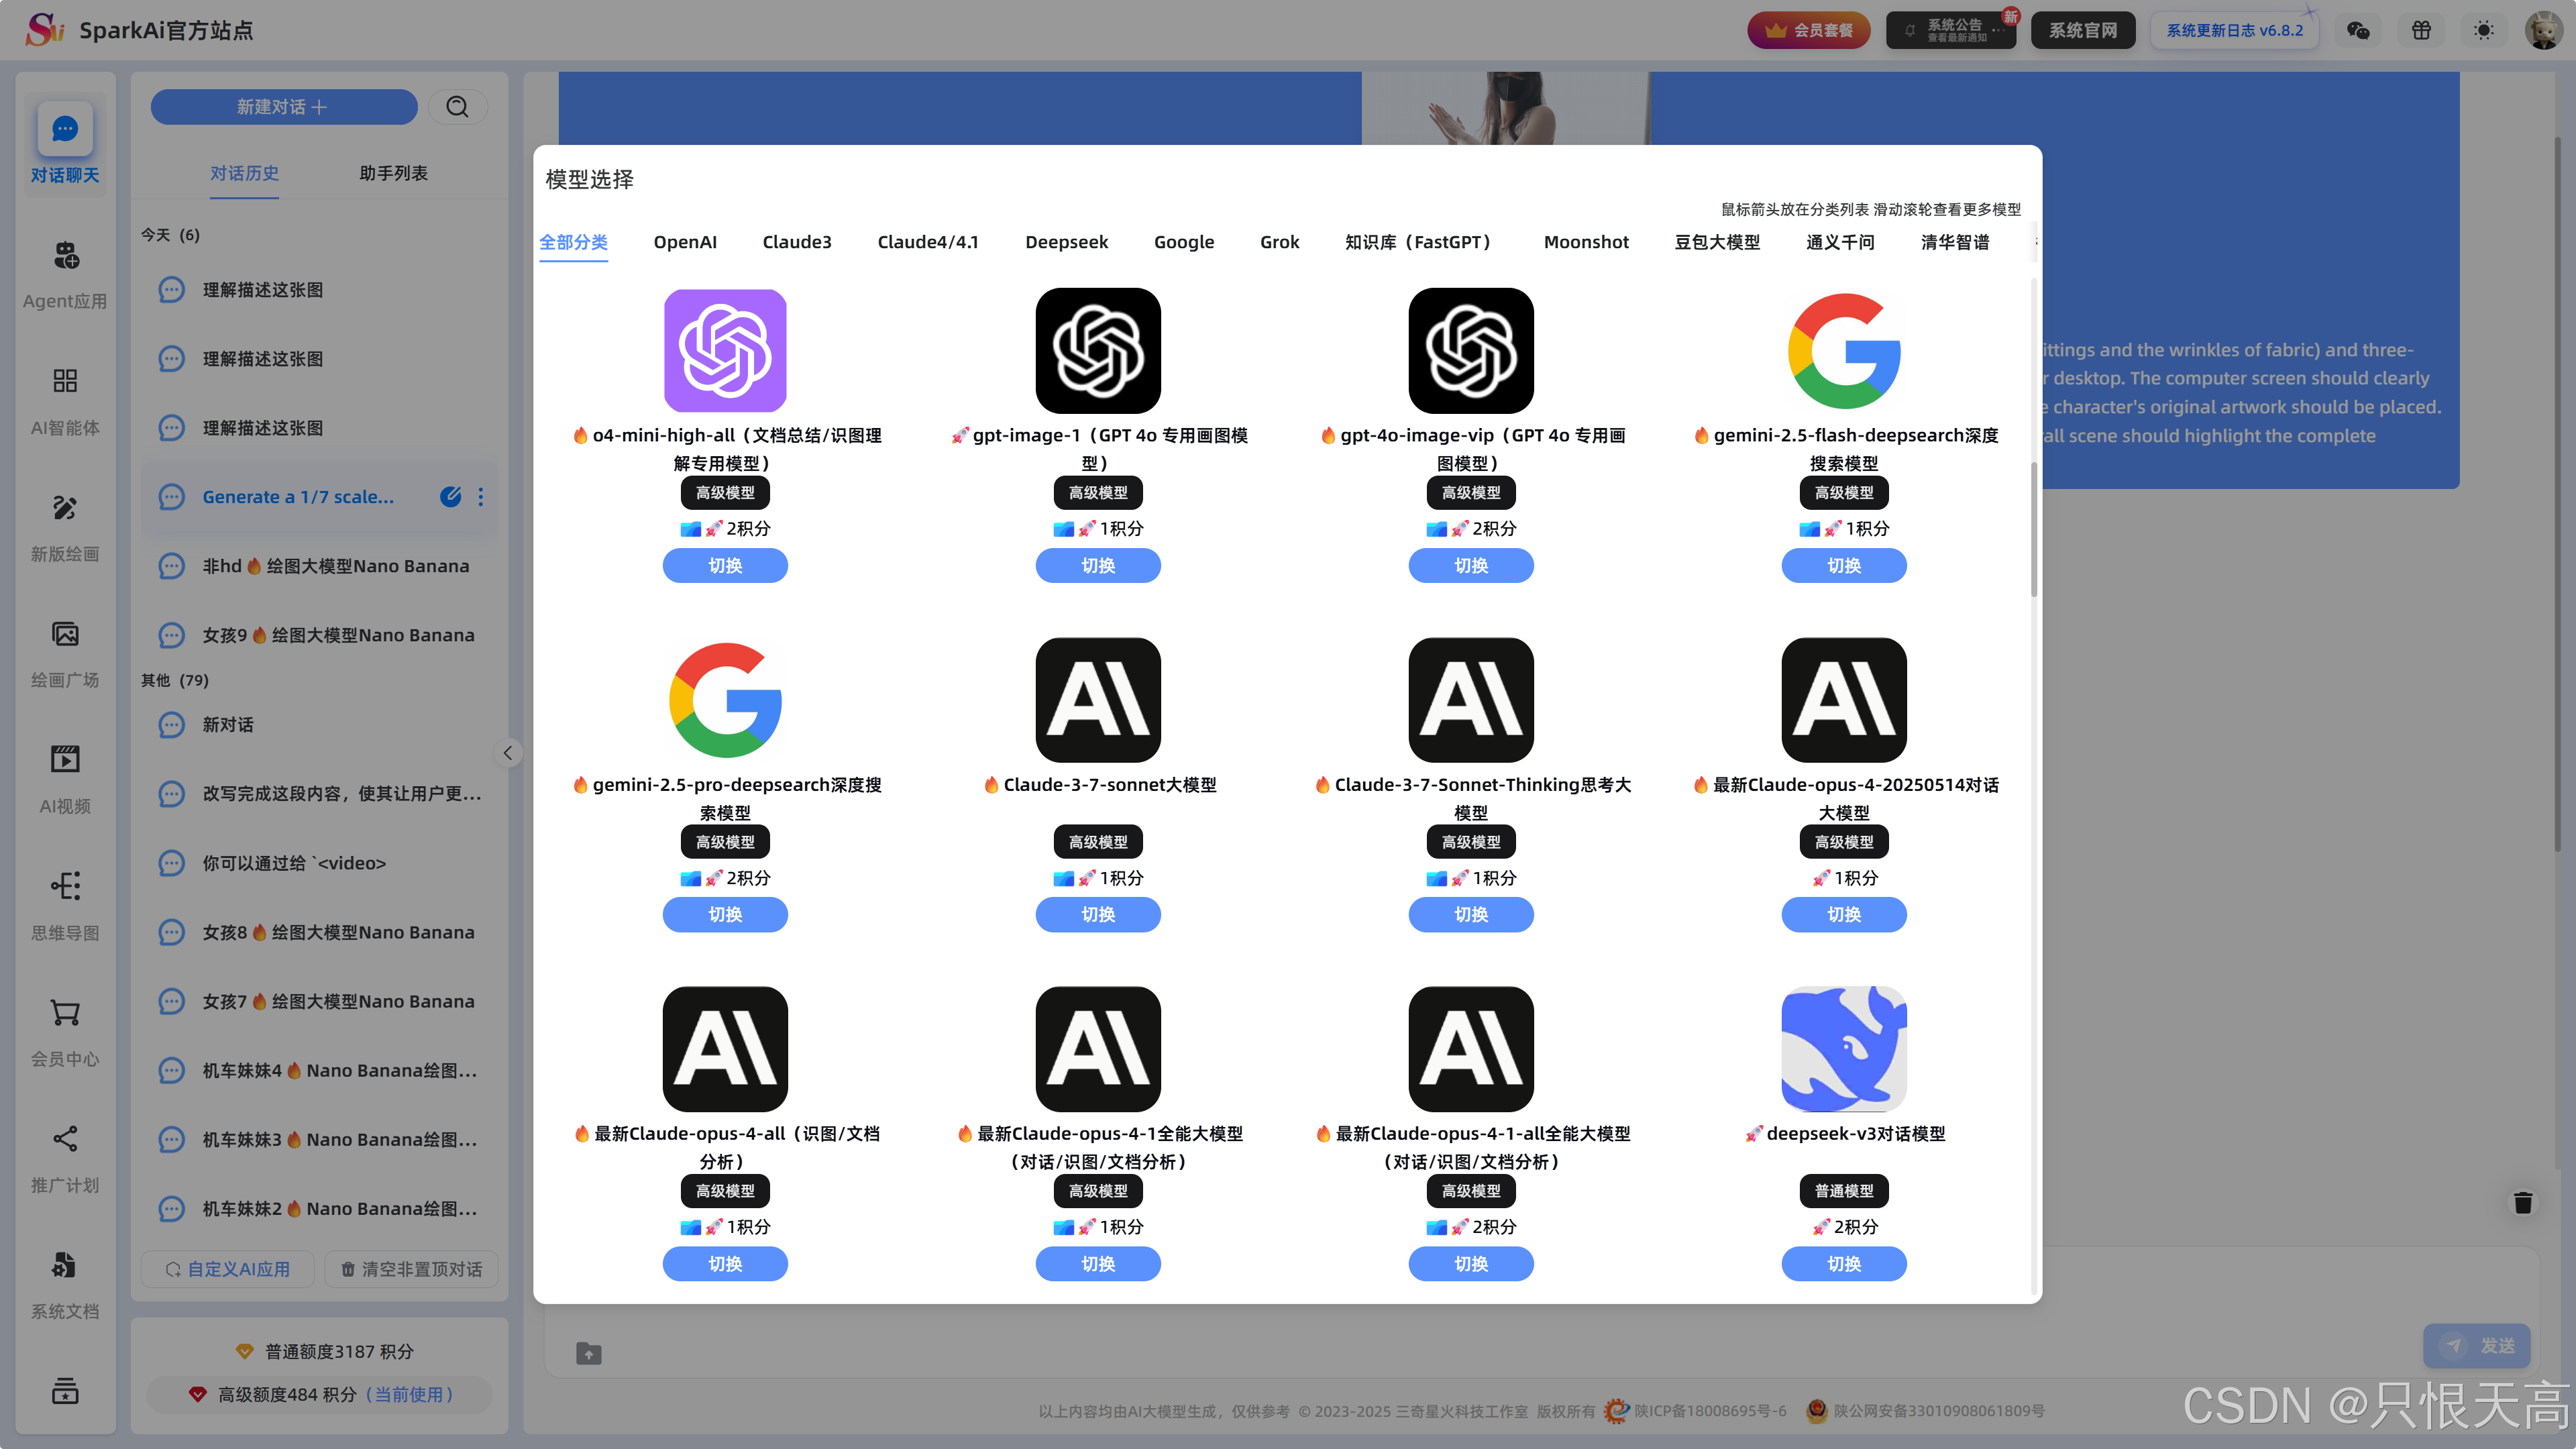Open the user avatar menu

2543,30
